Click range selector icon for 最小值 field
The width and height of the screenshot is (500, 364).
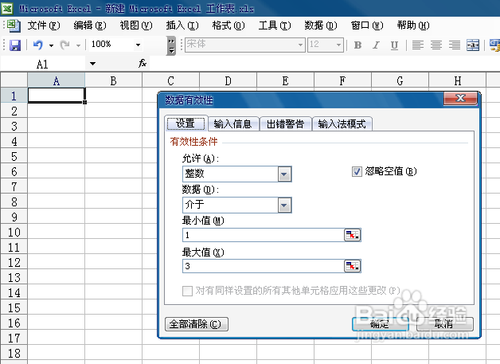tap(352, 235)
